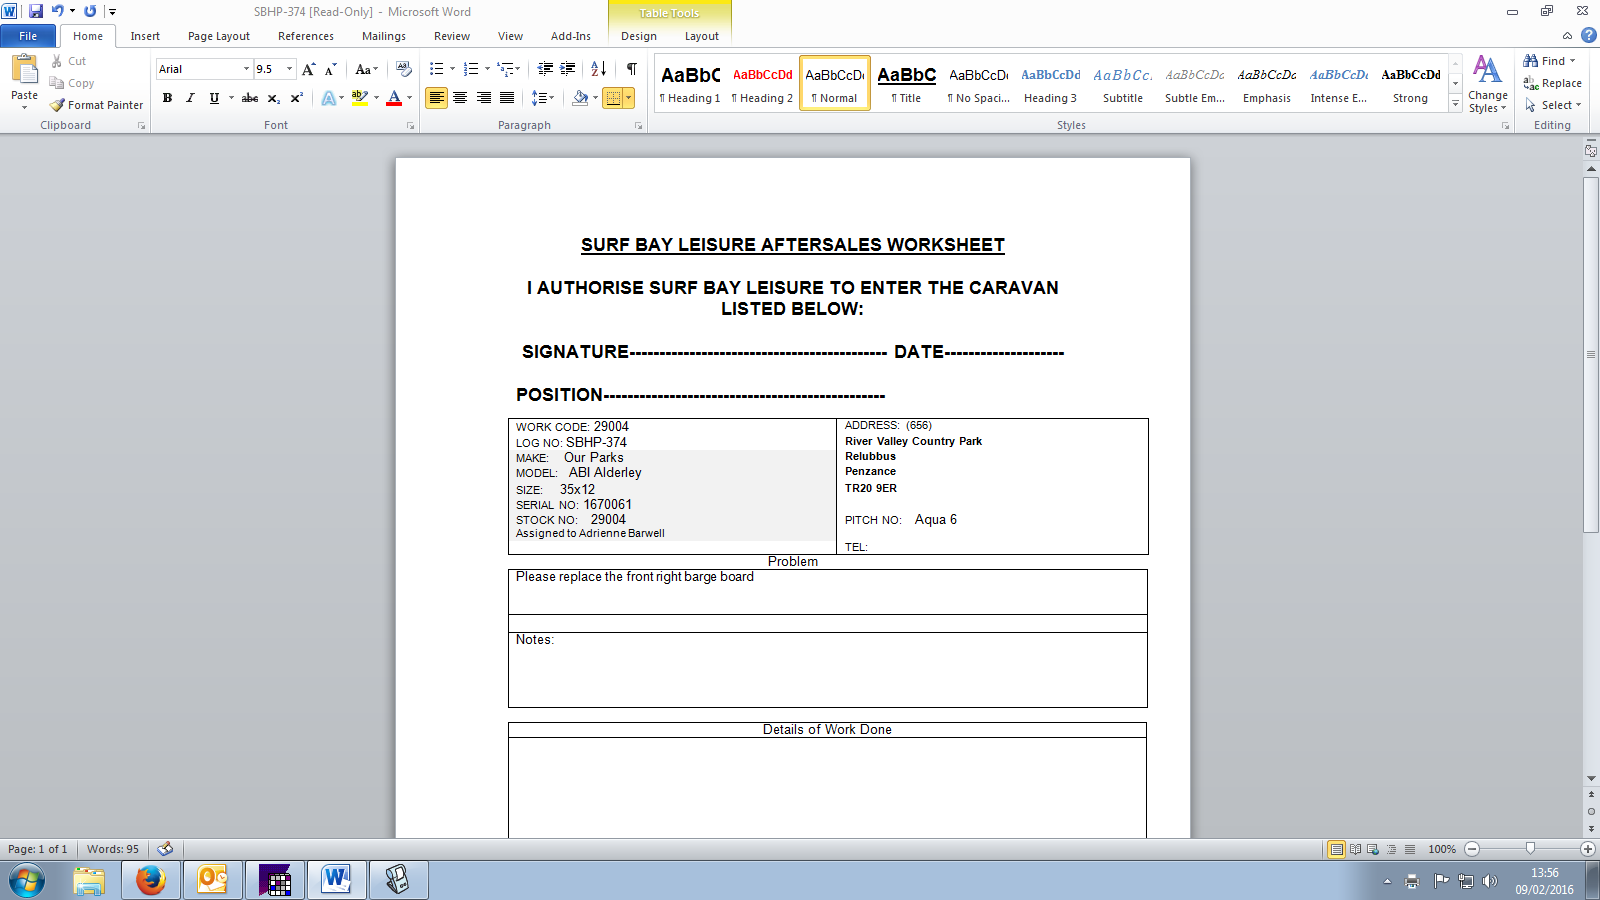The width and height of the screenshot is (1600, 900).
Task: Switch to Full Screen Reading view
Action: point(1355,849)
